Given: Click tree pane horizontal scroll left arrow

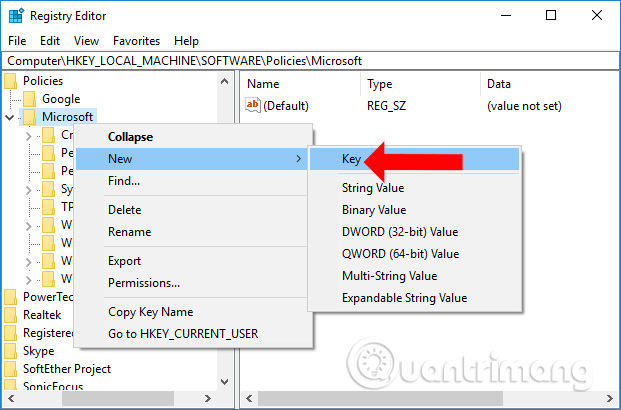Looking at the screenshot, I should pyautogui.click(x=11, y=399).
